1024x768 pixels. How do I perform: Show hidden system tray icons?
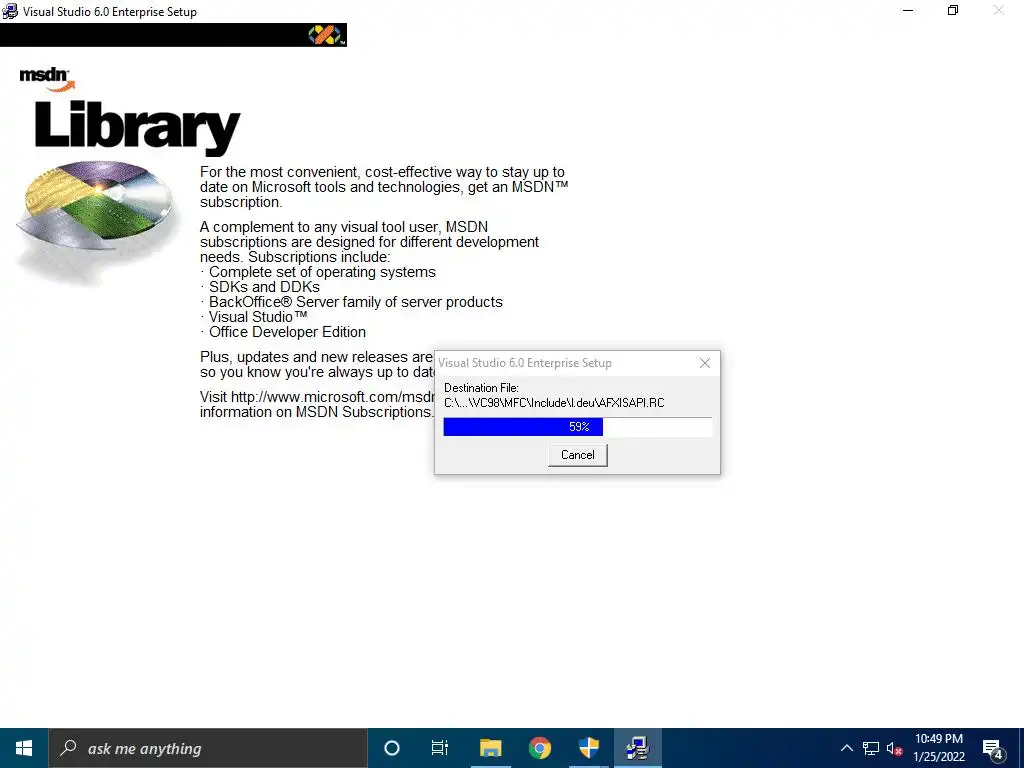(x=846, y=748)
